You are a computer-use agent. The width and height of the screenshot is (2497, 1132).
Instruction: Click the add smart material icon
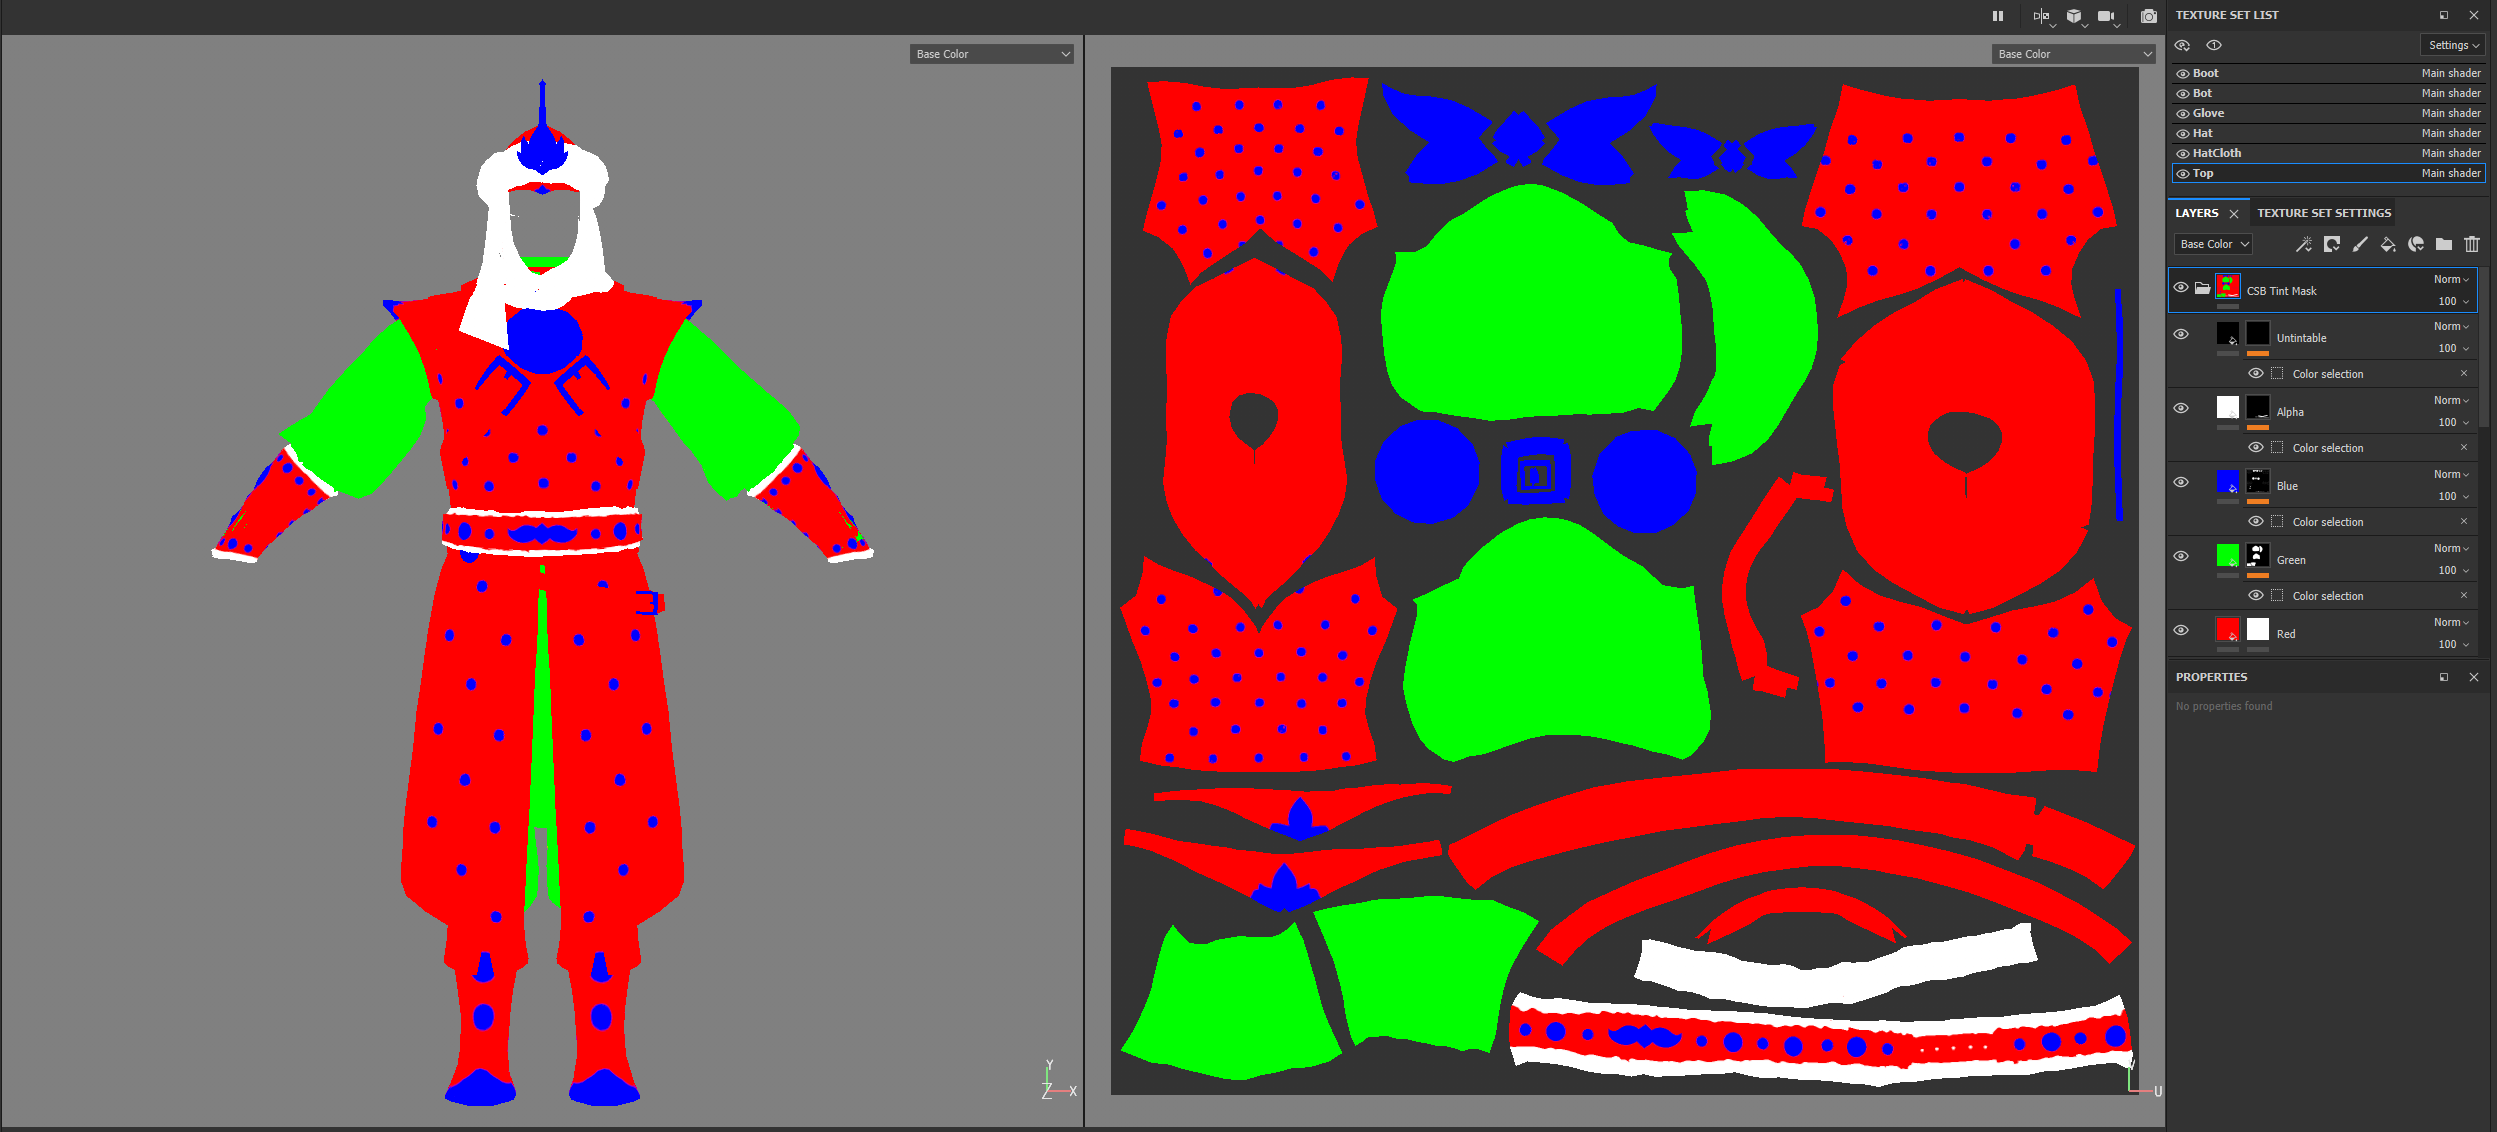[2416, 244]
